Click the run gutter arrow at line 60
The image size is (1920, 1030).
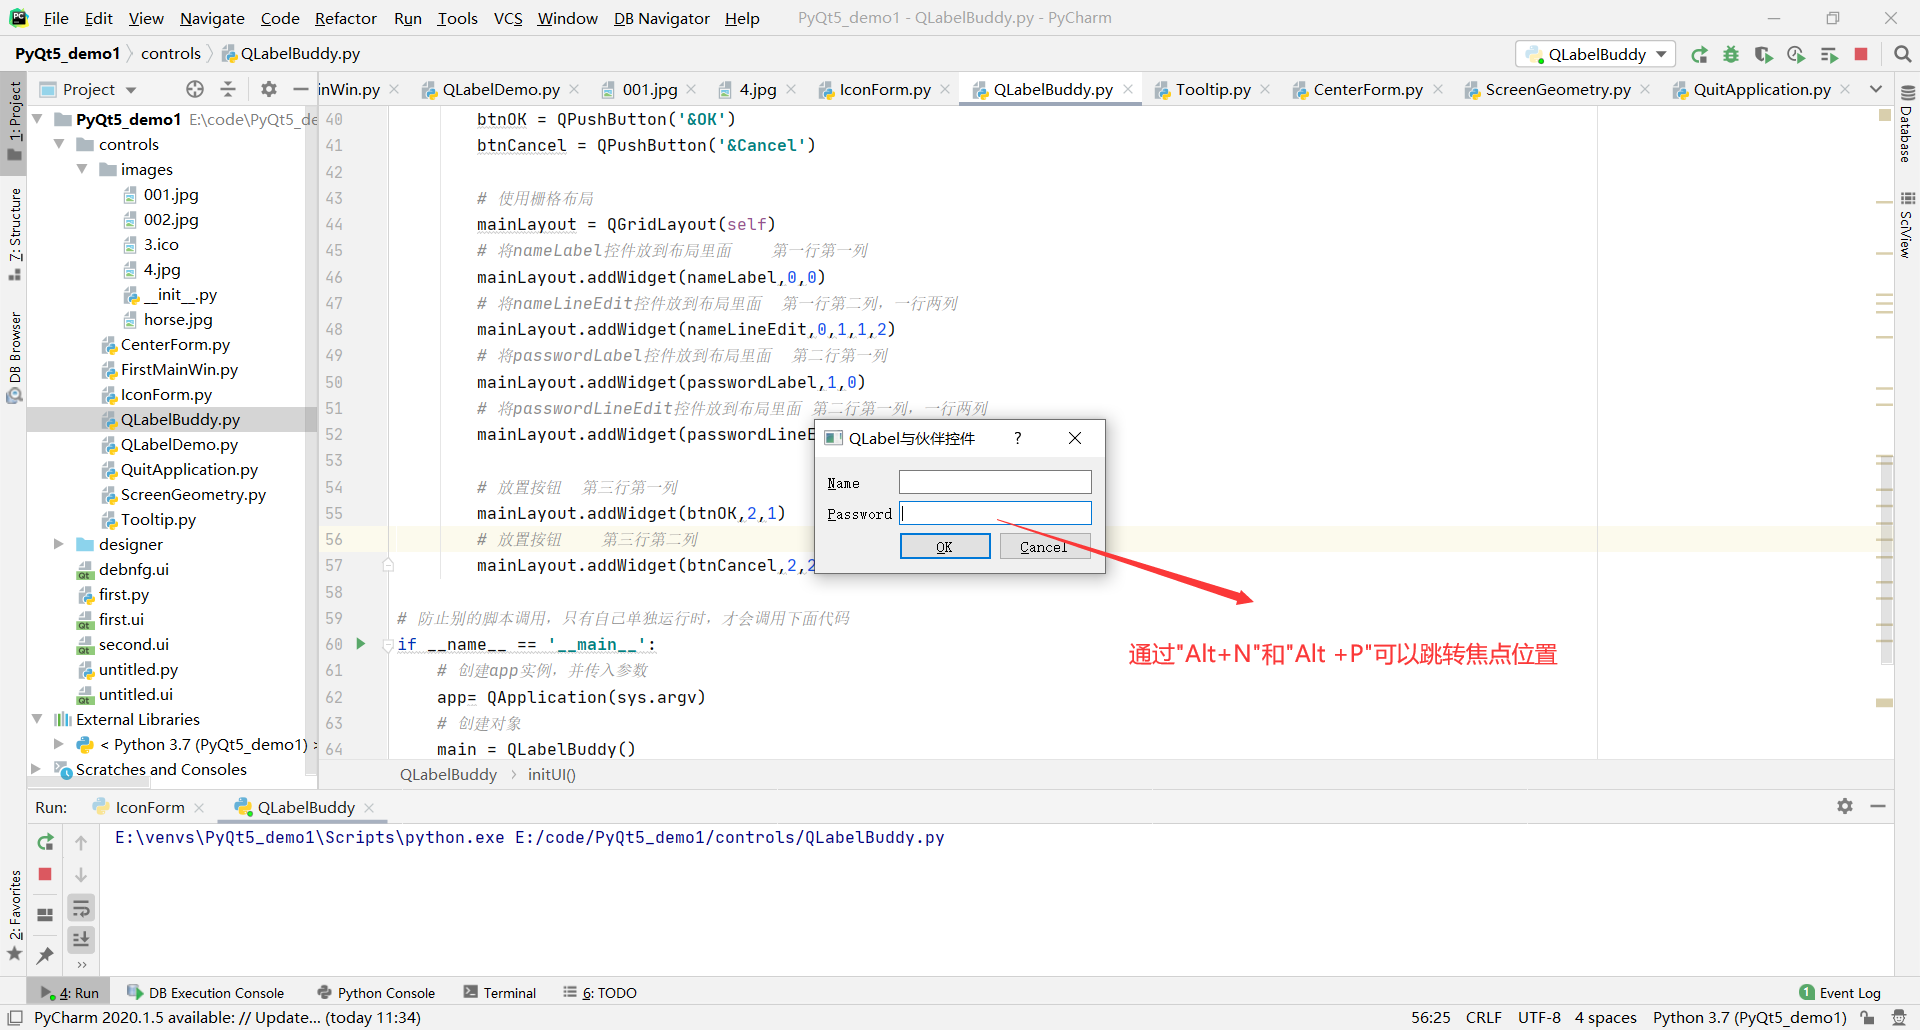click(361, 644)
